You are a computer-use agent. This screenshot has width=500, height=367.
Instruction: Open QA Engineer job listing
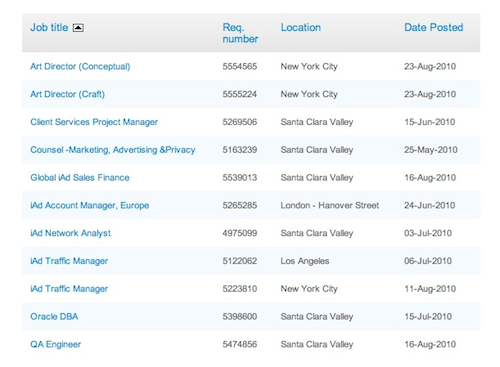pos(55,344)
